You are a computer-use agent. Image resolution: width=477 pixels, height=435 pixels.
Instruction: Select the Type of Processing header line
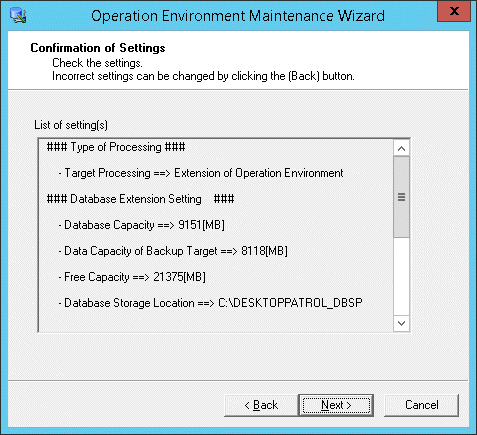coord(116,147)
